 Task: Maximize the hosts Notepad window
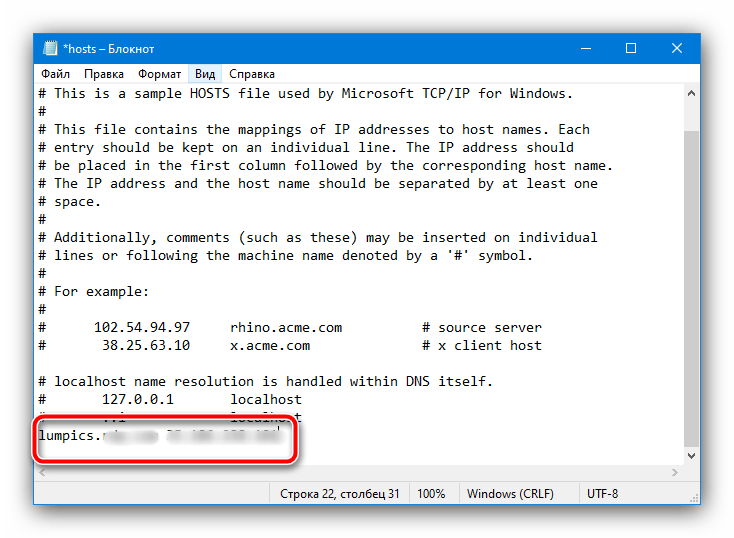[631, 48]
